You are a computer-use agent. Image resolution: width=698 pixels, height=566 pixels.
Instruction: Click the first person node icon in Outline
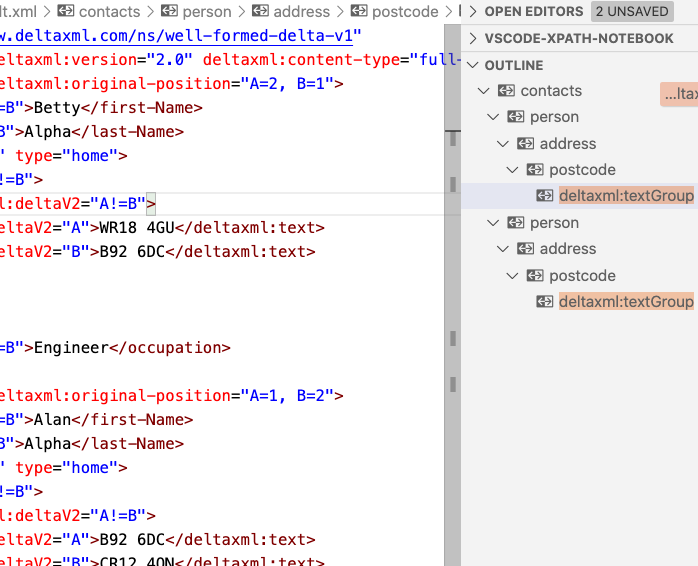tap(516, 117)
